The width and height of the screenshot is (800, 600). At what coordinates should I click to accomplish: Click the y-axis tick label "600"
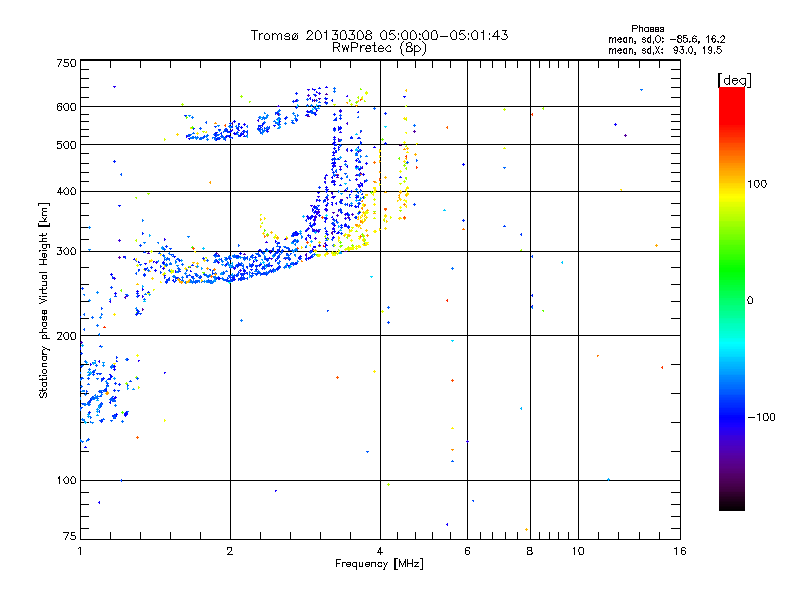coord(66,107)
